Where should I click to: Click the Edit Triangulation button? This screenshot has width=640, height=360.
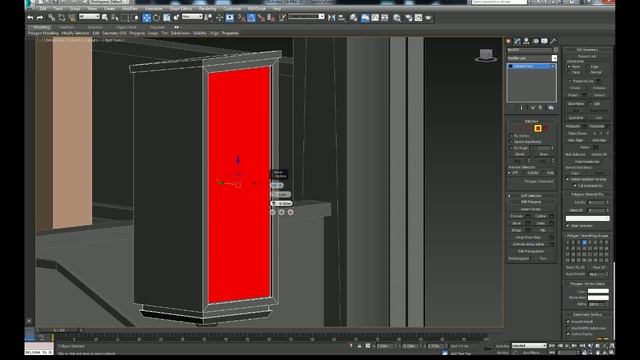coord(531,251)
